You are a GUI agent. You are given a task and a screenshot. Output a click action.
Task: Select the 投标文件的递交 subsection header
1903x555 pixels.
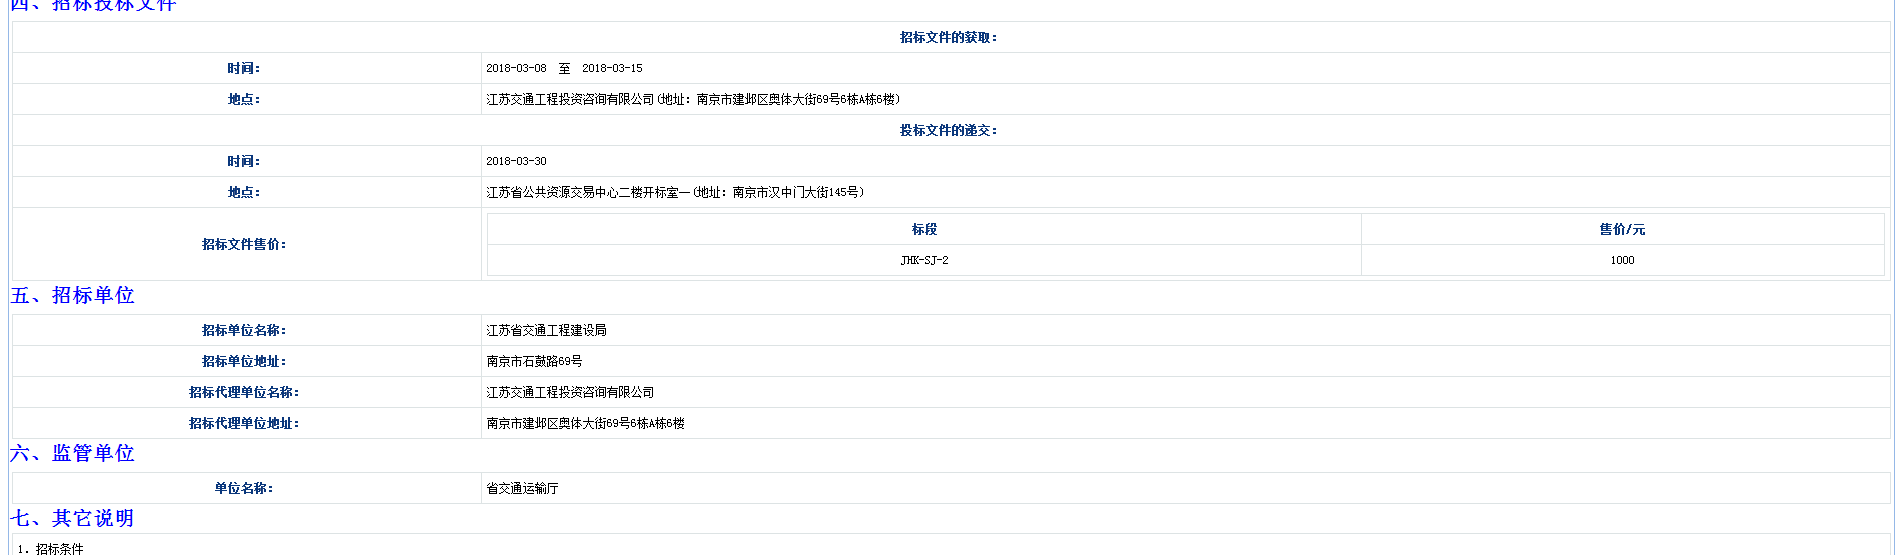tap(948, 130)
